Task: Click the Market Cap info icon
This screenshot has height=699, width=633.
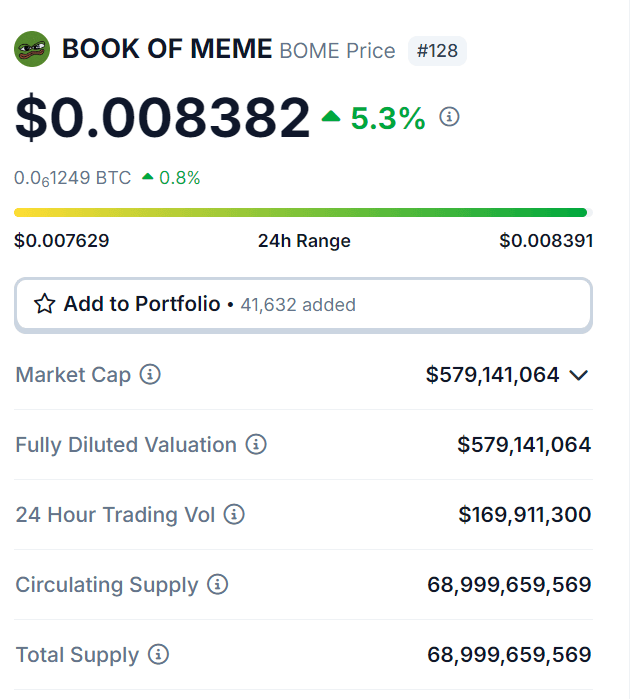Action: click(150, 375)
